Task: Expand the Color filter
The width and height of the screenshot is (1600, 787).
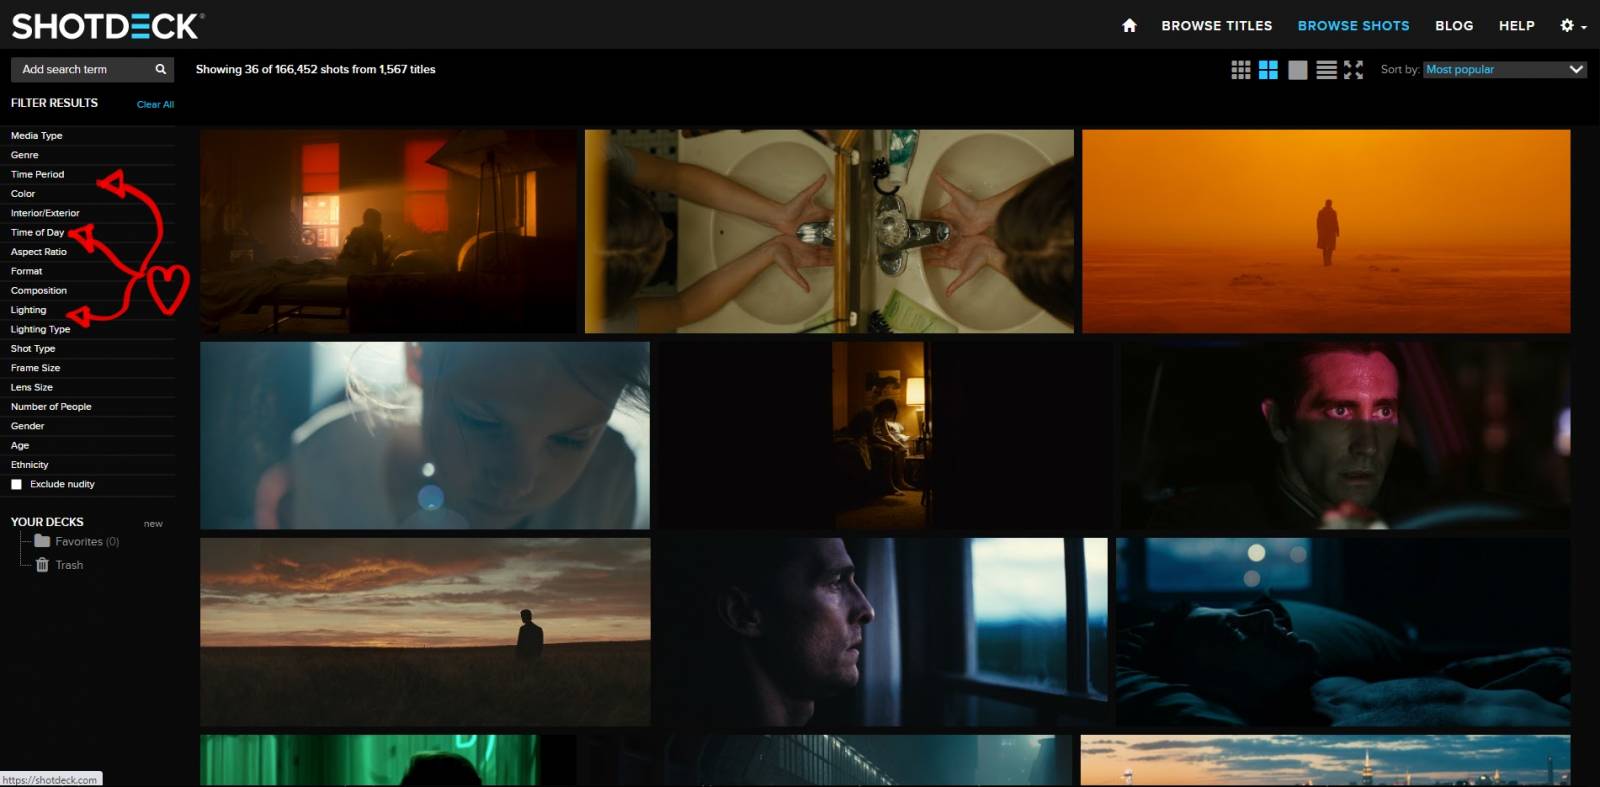Action: tap(23, 194)
